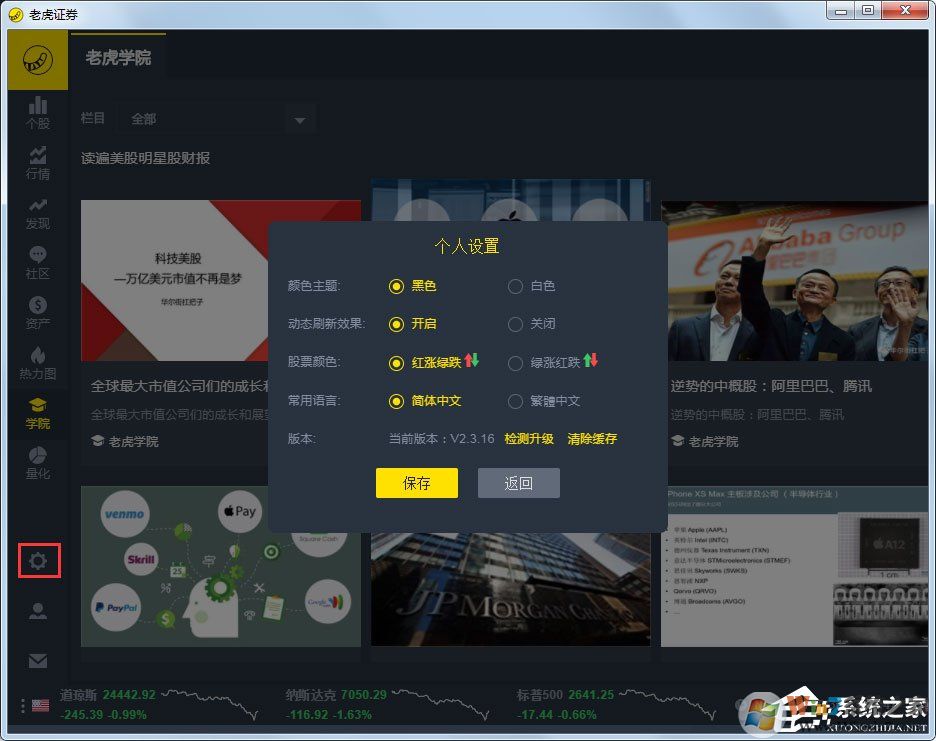
Task: Switch to the 老虎学院 tab
Action: point(119,57)
